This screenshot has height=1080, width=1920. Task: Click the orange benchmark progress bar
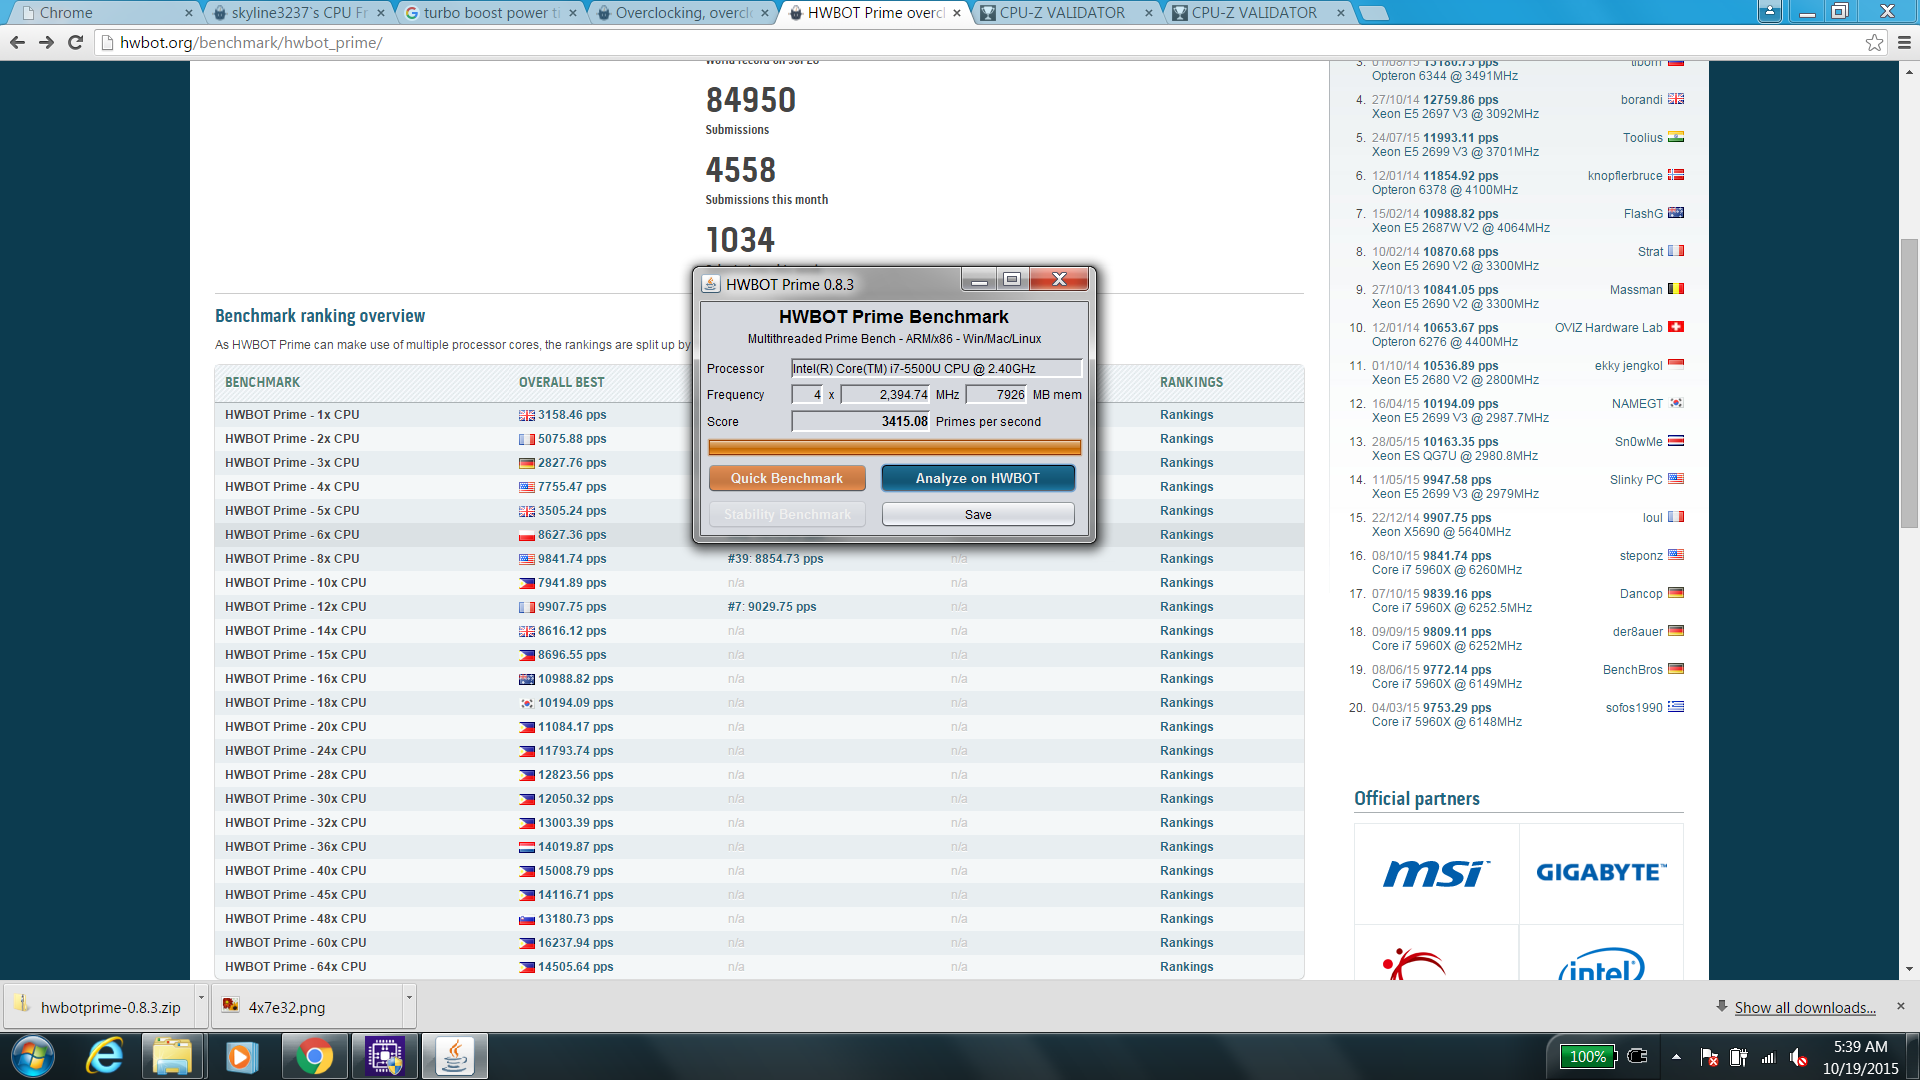click(x=894, y=447)
